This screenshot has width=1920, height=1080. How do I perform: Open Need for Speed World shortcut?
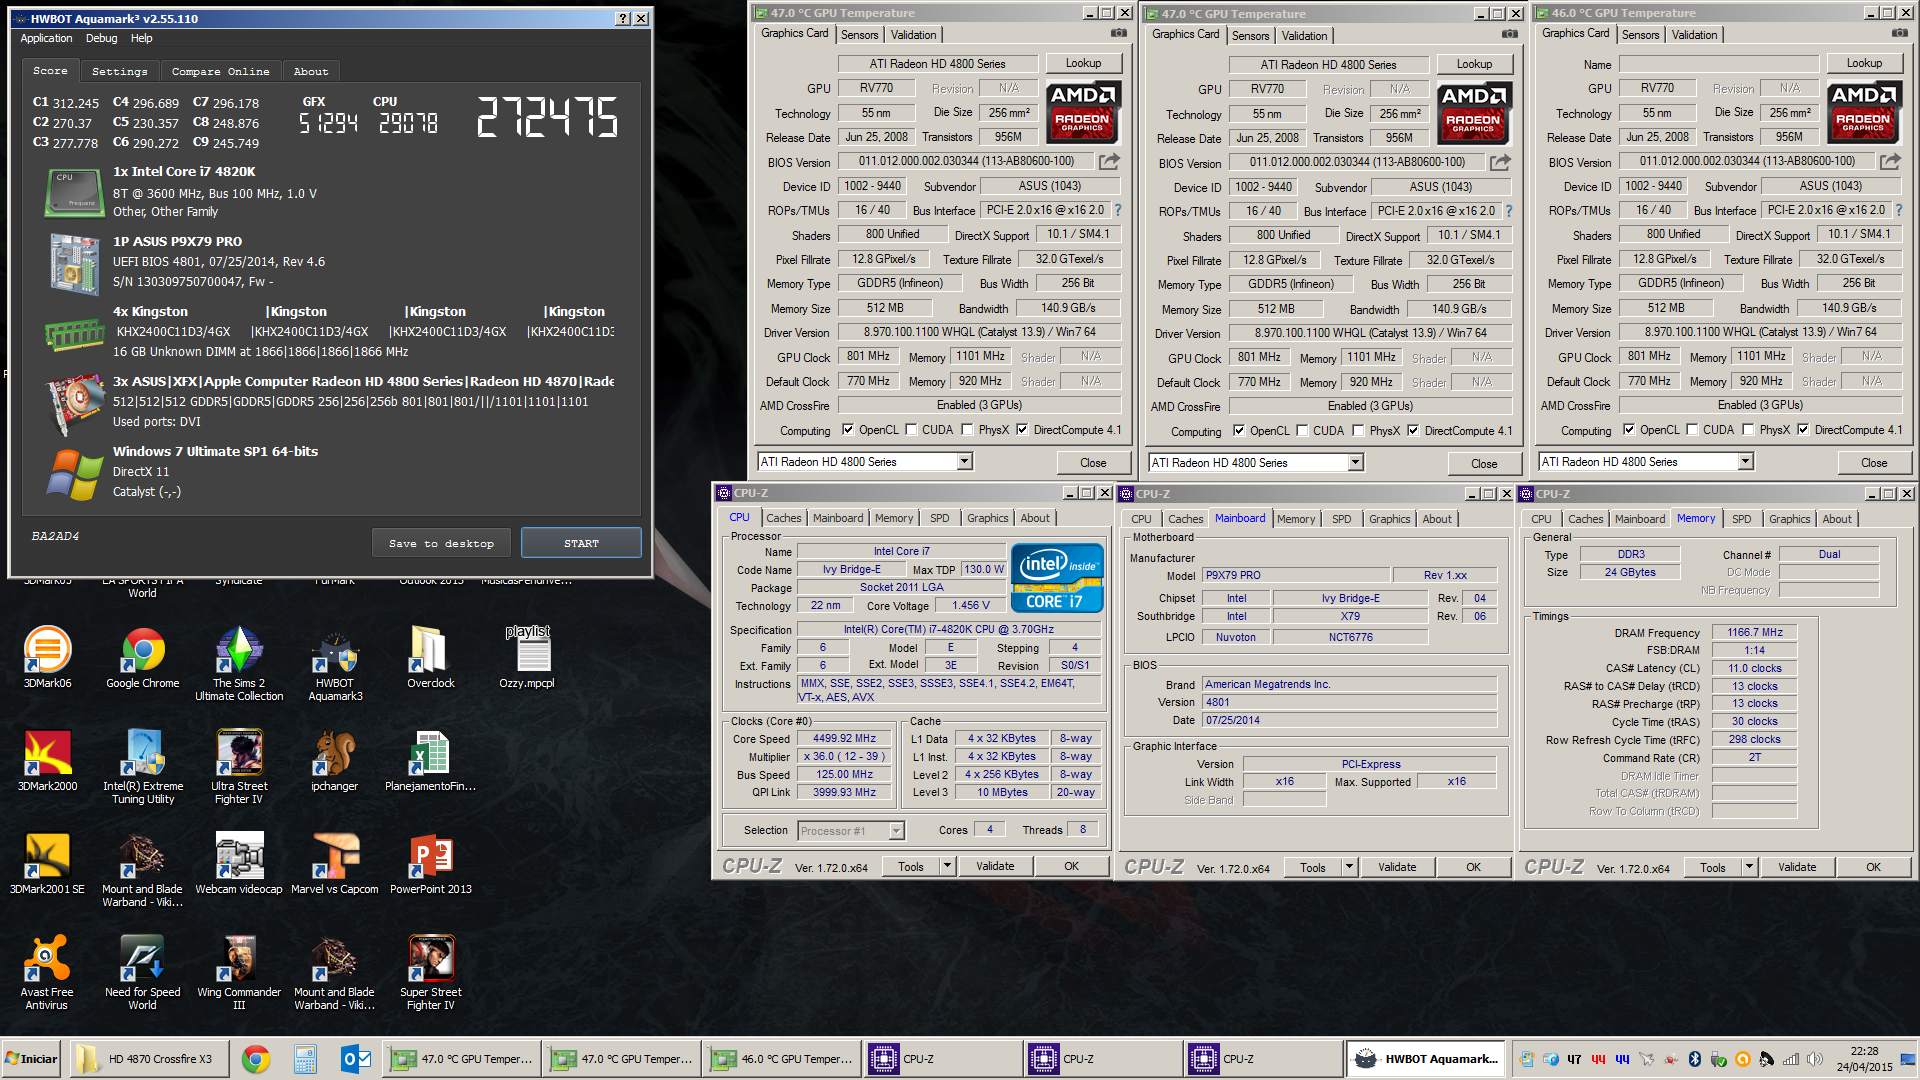(143, 972)
